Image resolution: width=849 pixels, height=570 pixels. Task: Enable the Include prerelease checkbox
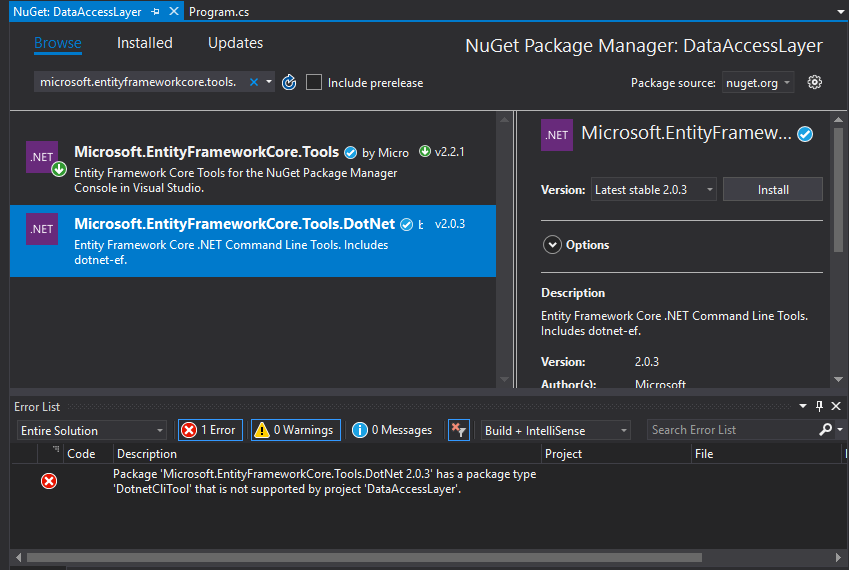point(314,82)
